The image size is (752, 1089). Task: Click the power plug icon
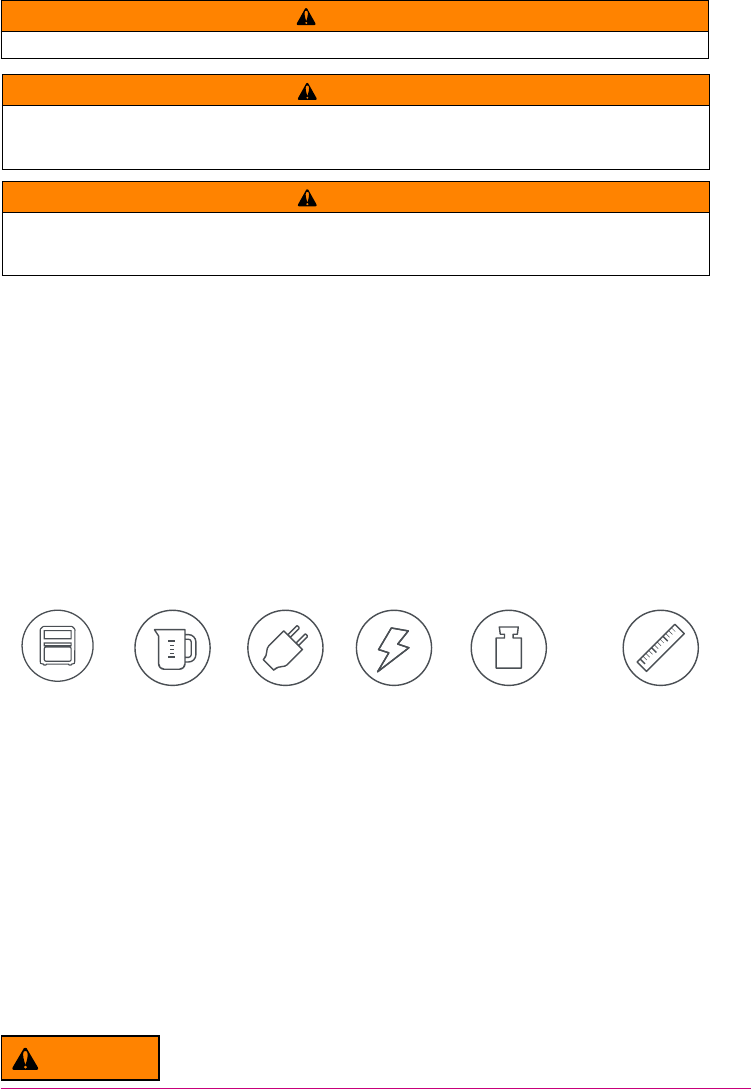click(x=285, y=648)
